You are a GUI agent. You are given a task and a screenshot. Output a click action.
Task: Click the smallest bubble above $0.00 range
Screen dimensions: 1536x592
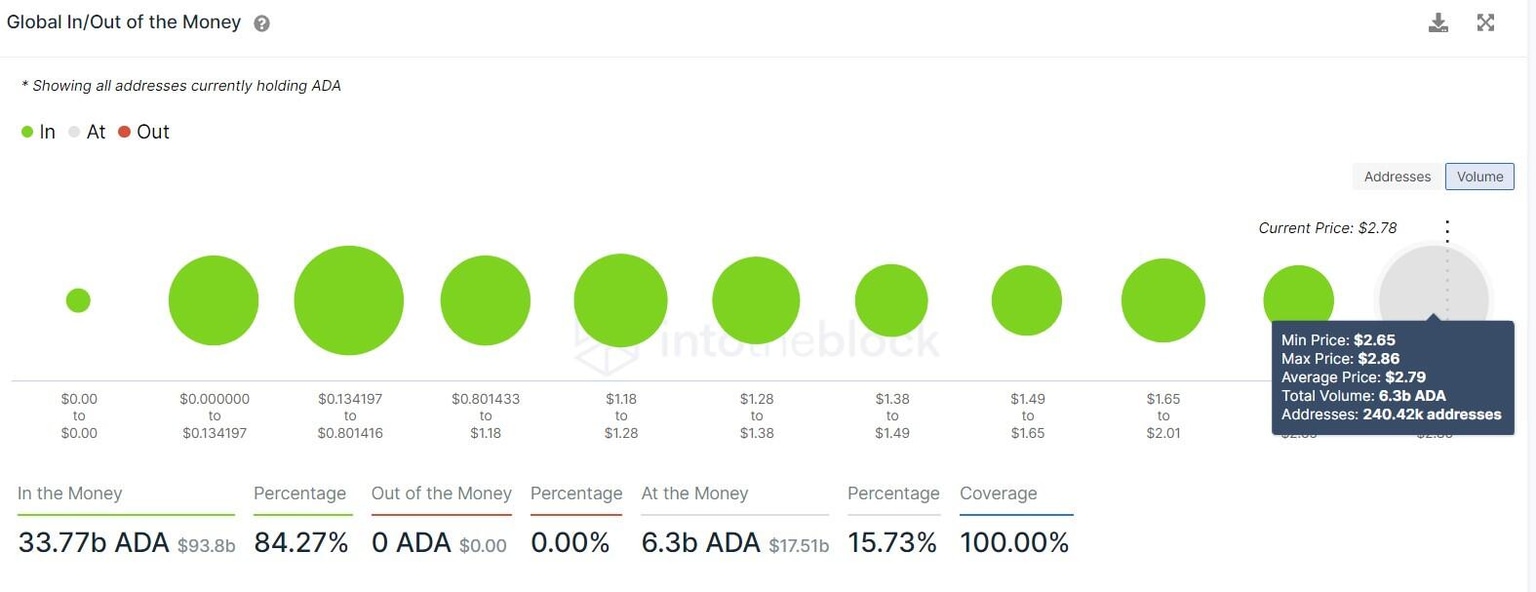point(78,299)
